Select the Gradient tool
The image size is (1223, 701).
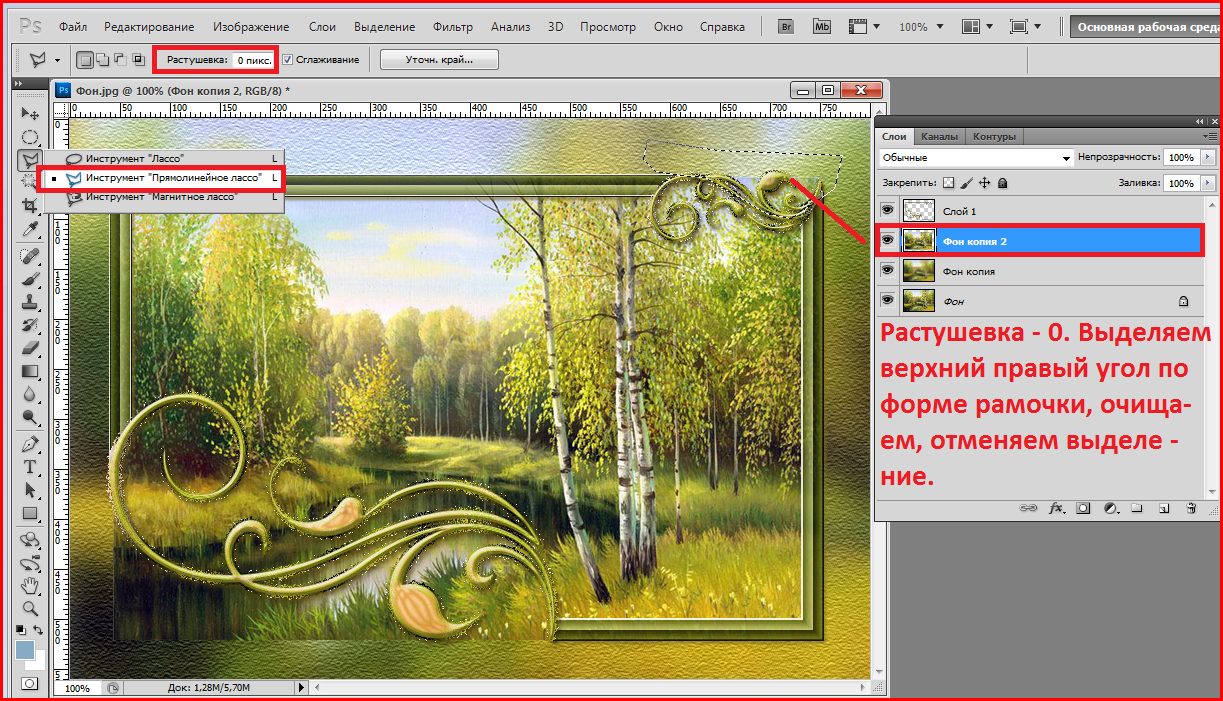[x=30, y=371]
